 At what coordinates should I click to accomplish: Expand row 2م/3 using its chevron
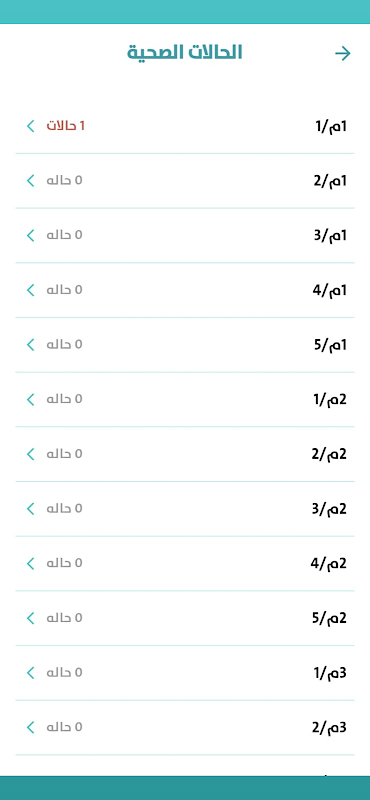click(x=31, y=508)
